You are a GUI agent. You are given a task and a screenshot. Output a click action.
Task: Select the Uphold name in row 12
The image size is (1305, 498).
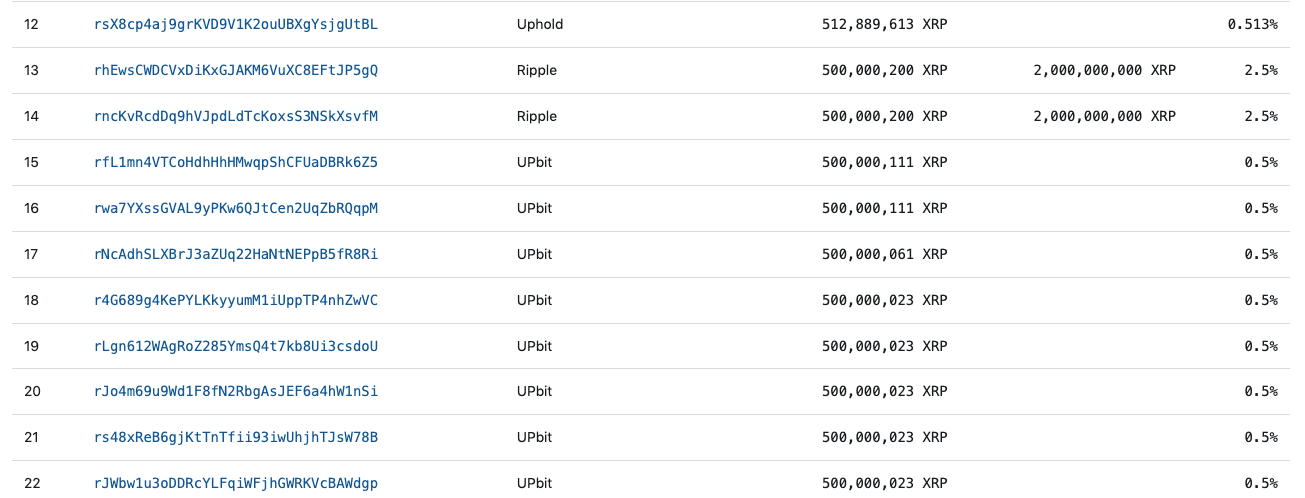pos(540,24)
